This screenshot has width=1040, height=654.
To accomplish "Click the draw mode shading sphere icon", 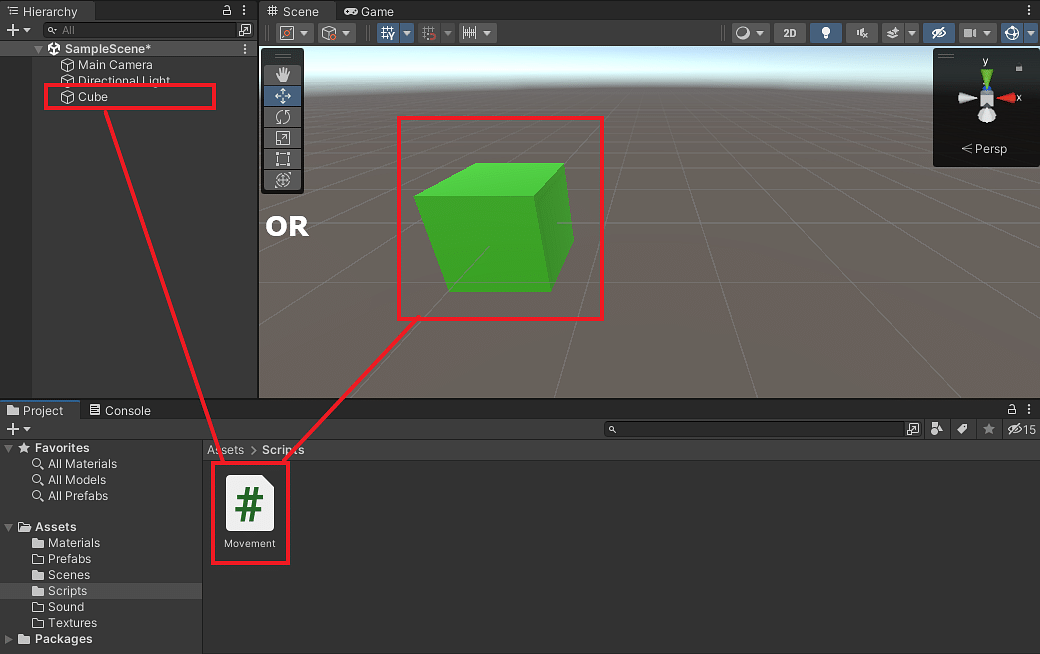I will tap(743, 33).
